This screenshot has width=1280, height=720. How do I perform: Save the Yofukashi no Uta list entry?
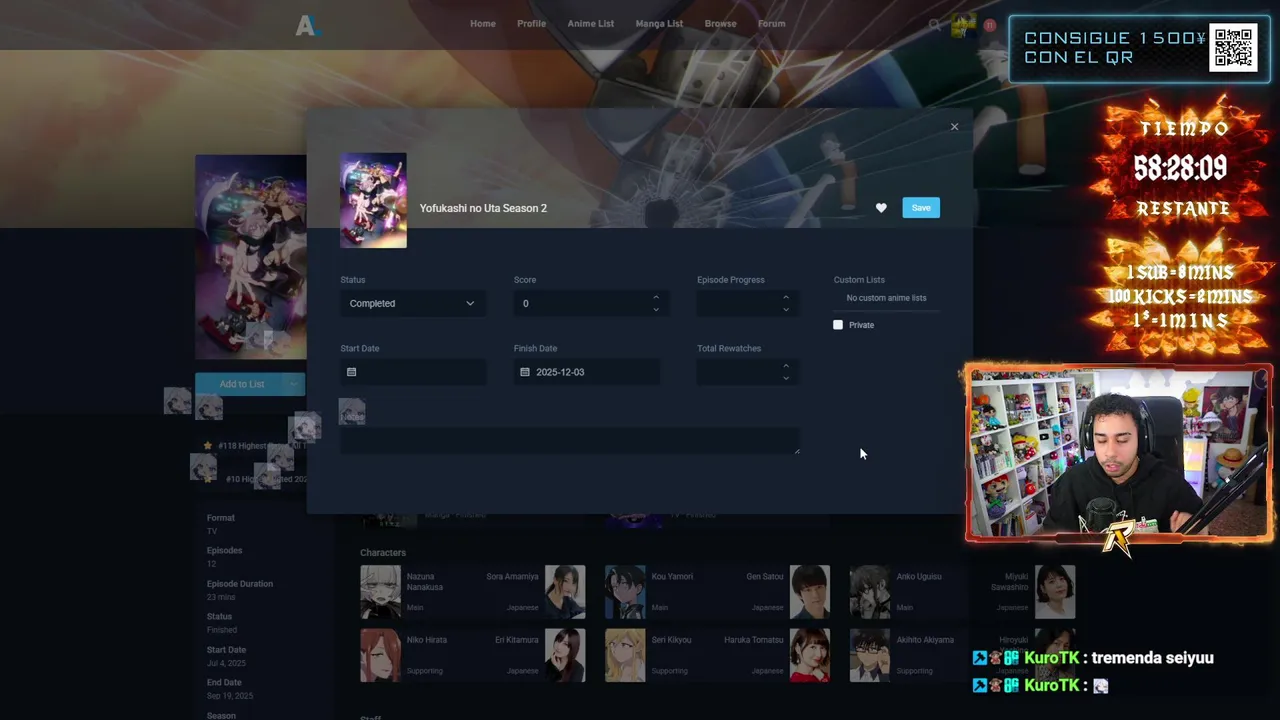(x=921, y=208)
